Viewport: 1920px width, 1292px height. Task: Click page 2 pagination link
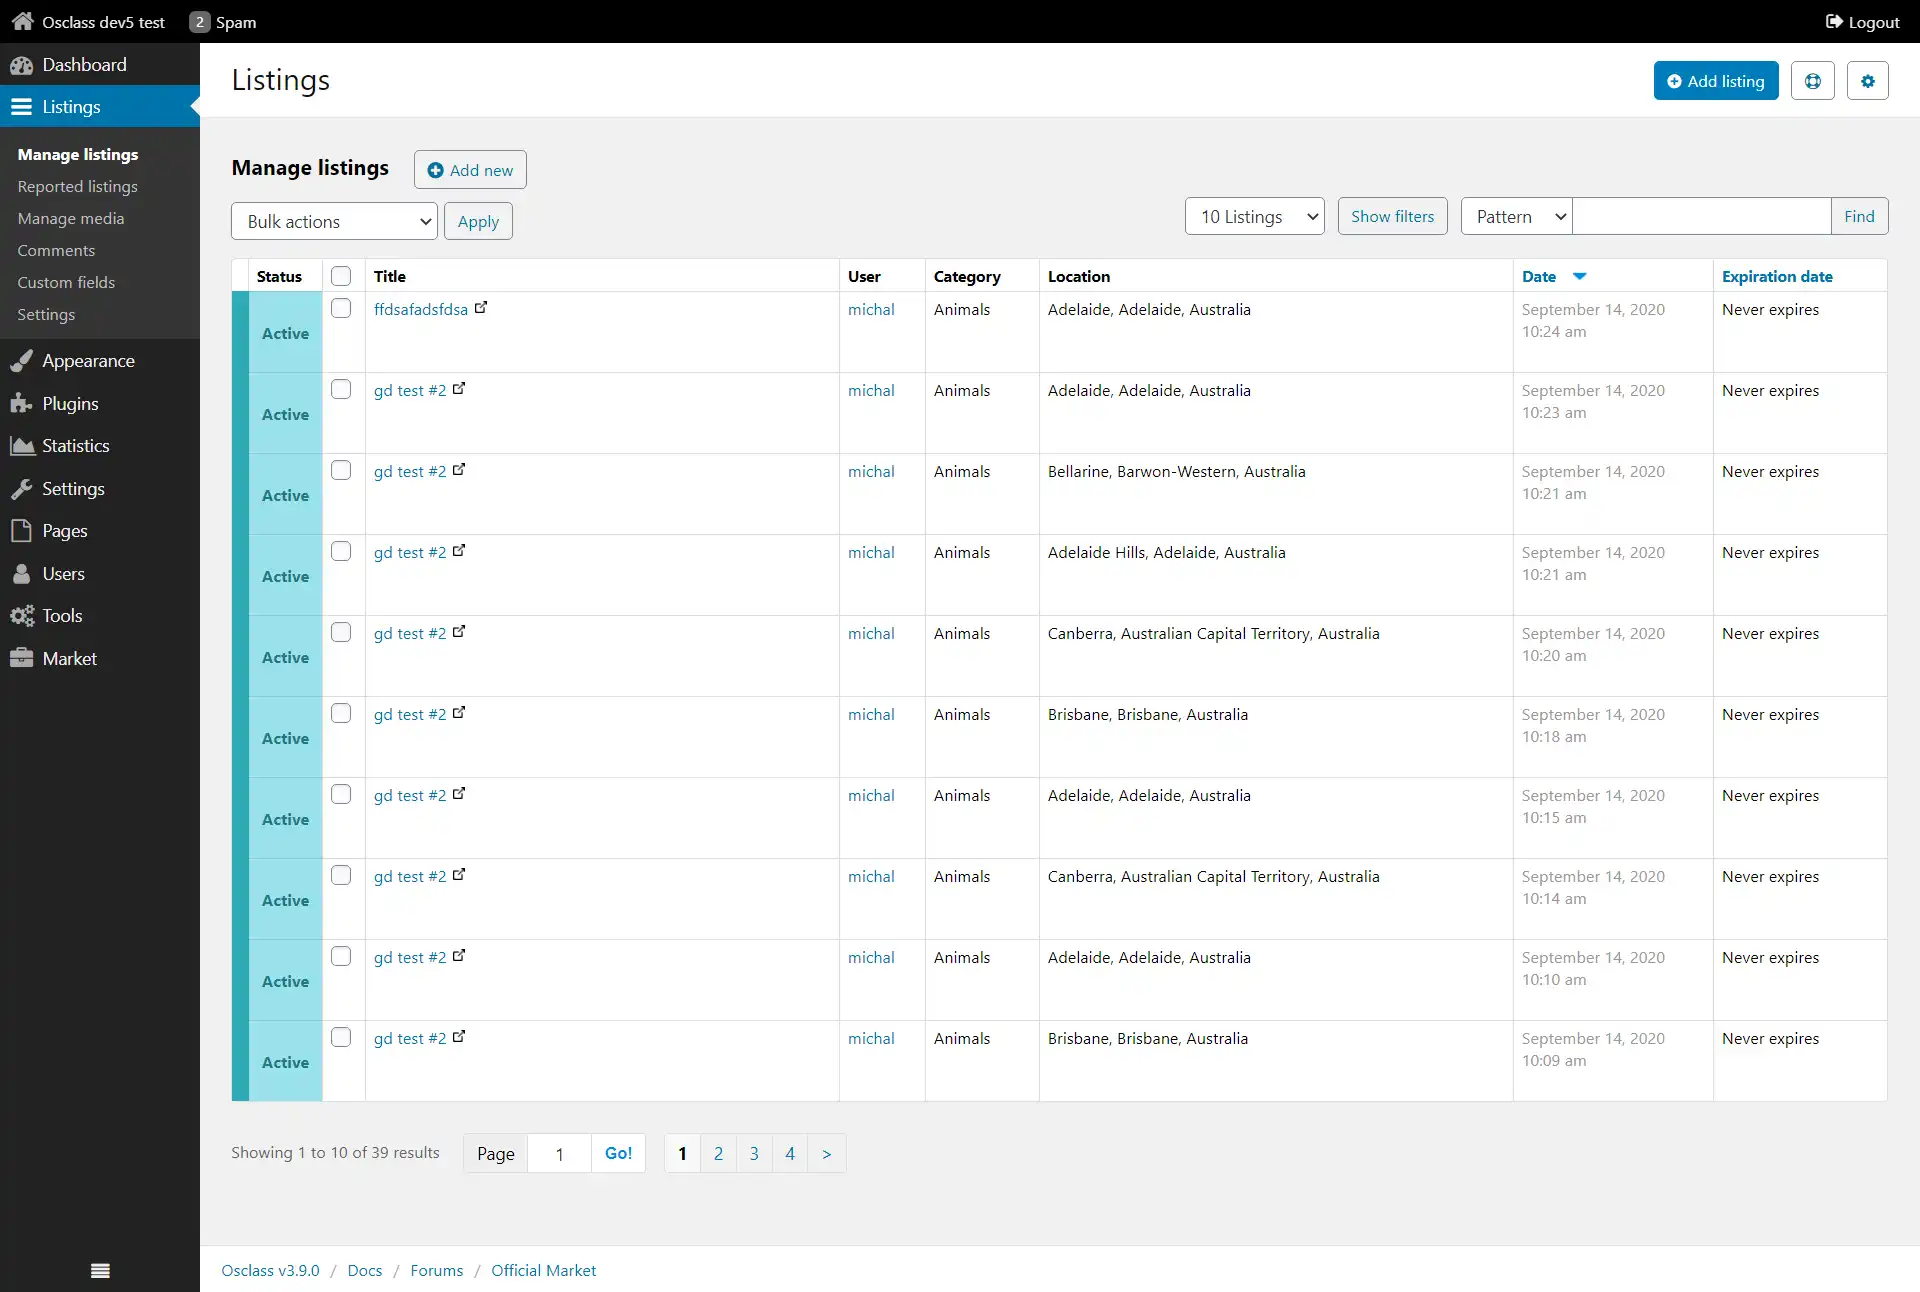click(718, 1152)
